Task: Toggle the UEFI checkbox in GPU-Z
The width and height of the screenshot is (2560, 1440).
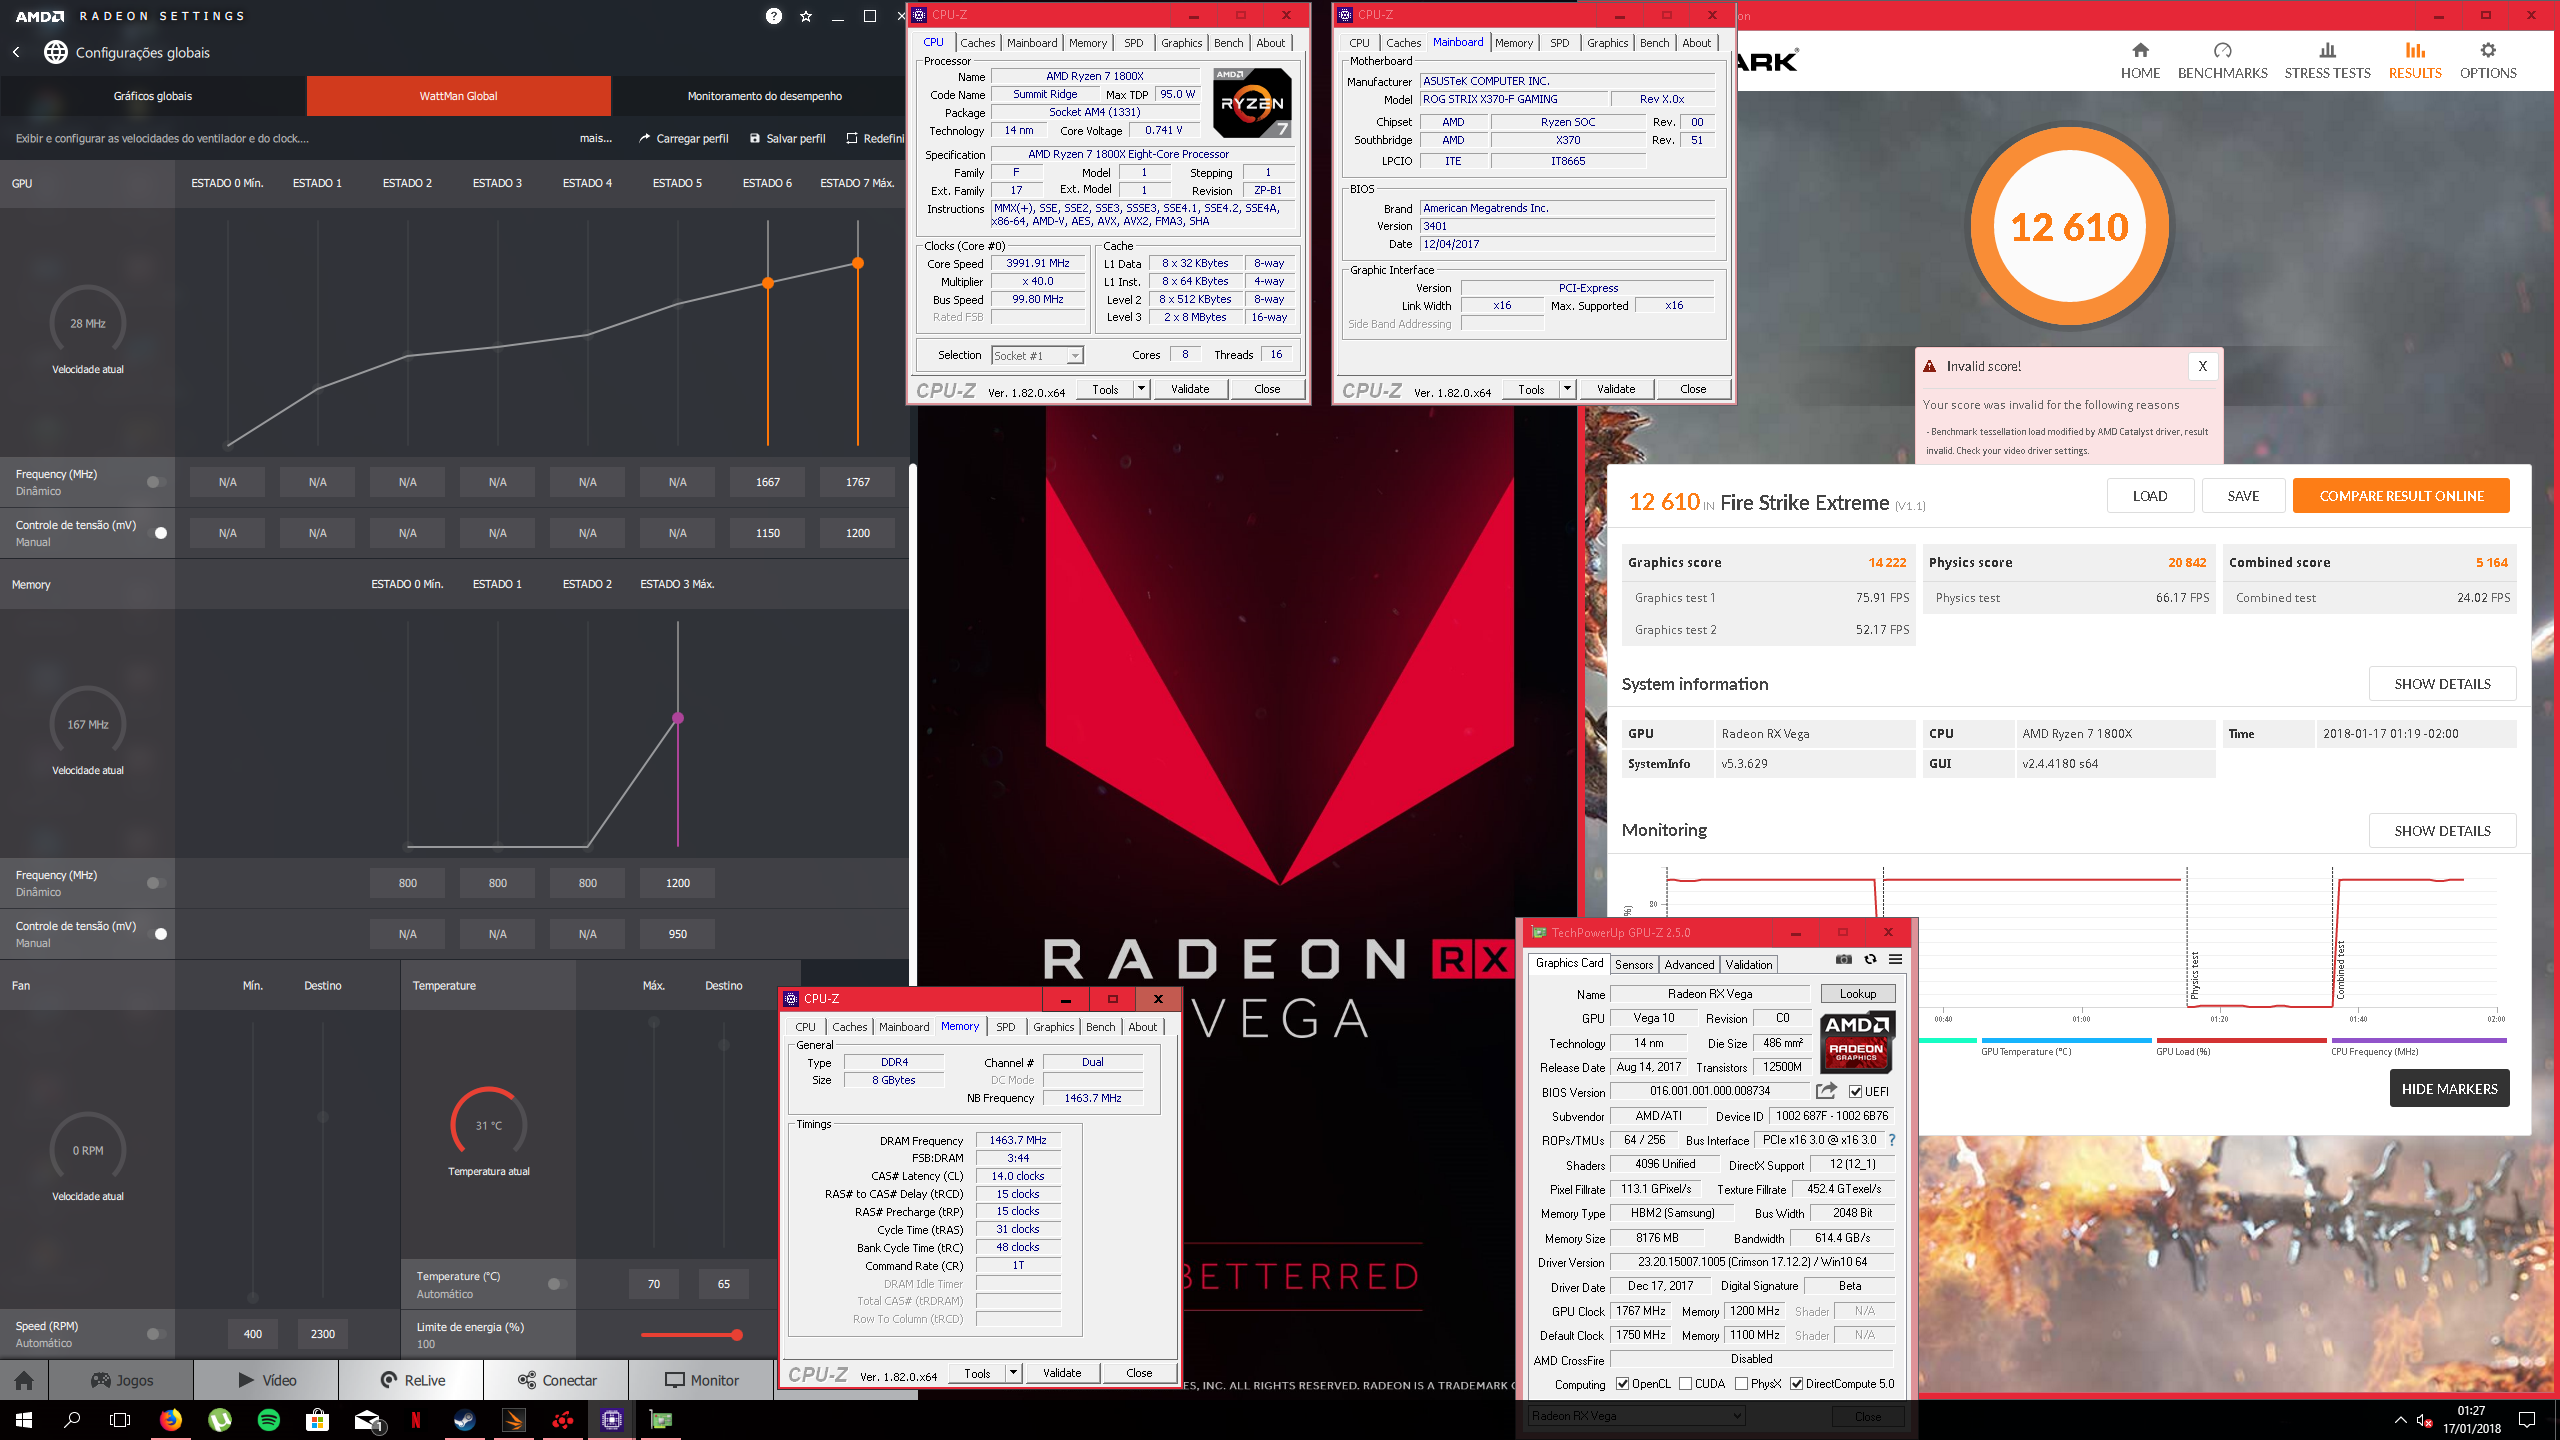Action: [1856, 1091]
